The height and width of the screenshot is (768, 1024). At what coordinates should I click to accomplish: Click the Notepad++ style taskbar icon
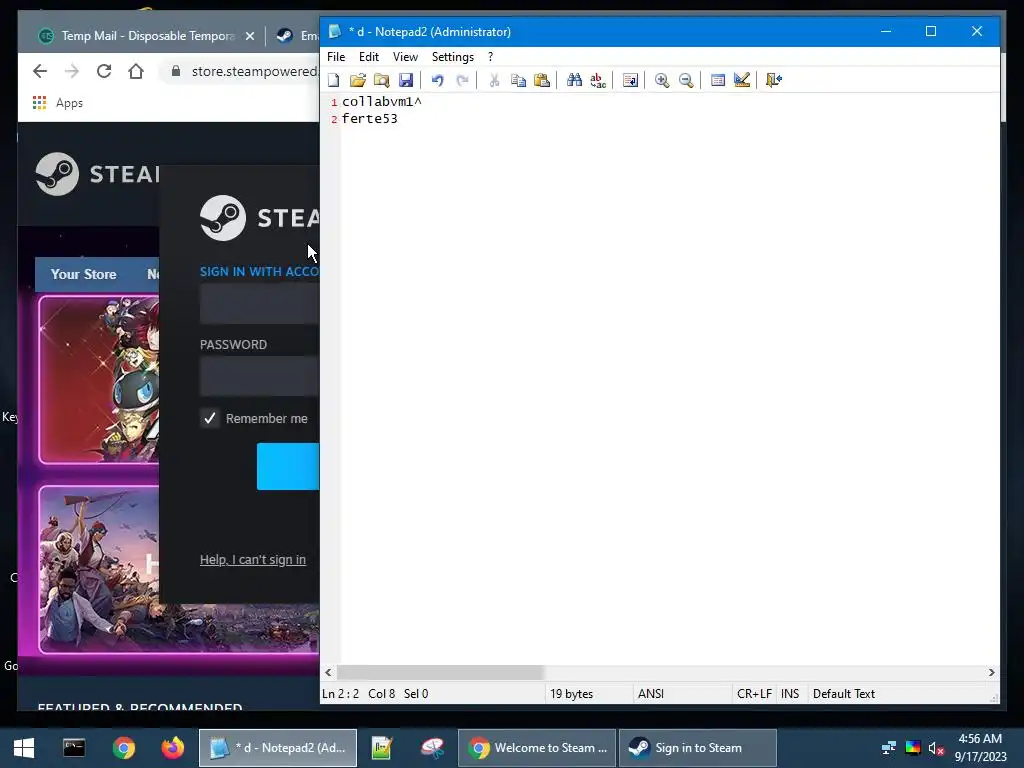coord(381,748)
